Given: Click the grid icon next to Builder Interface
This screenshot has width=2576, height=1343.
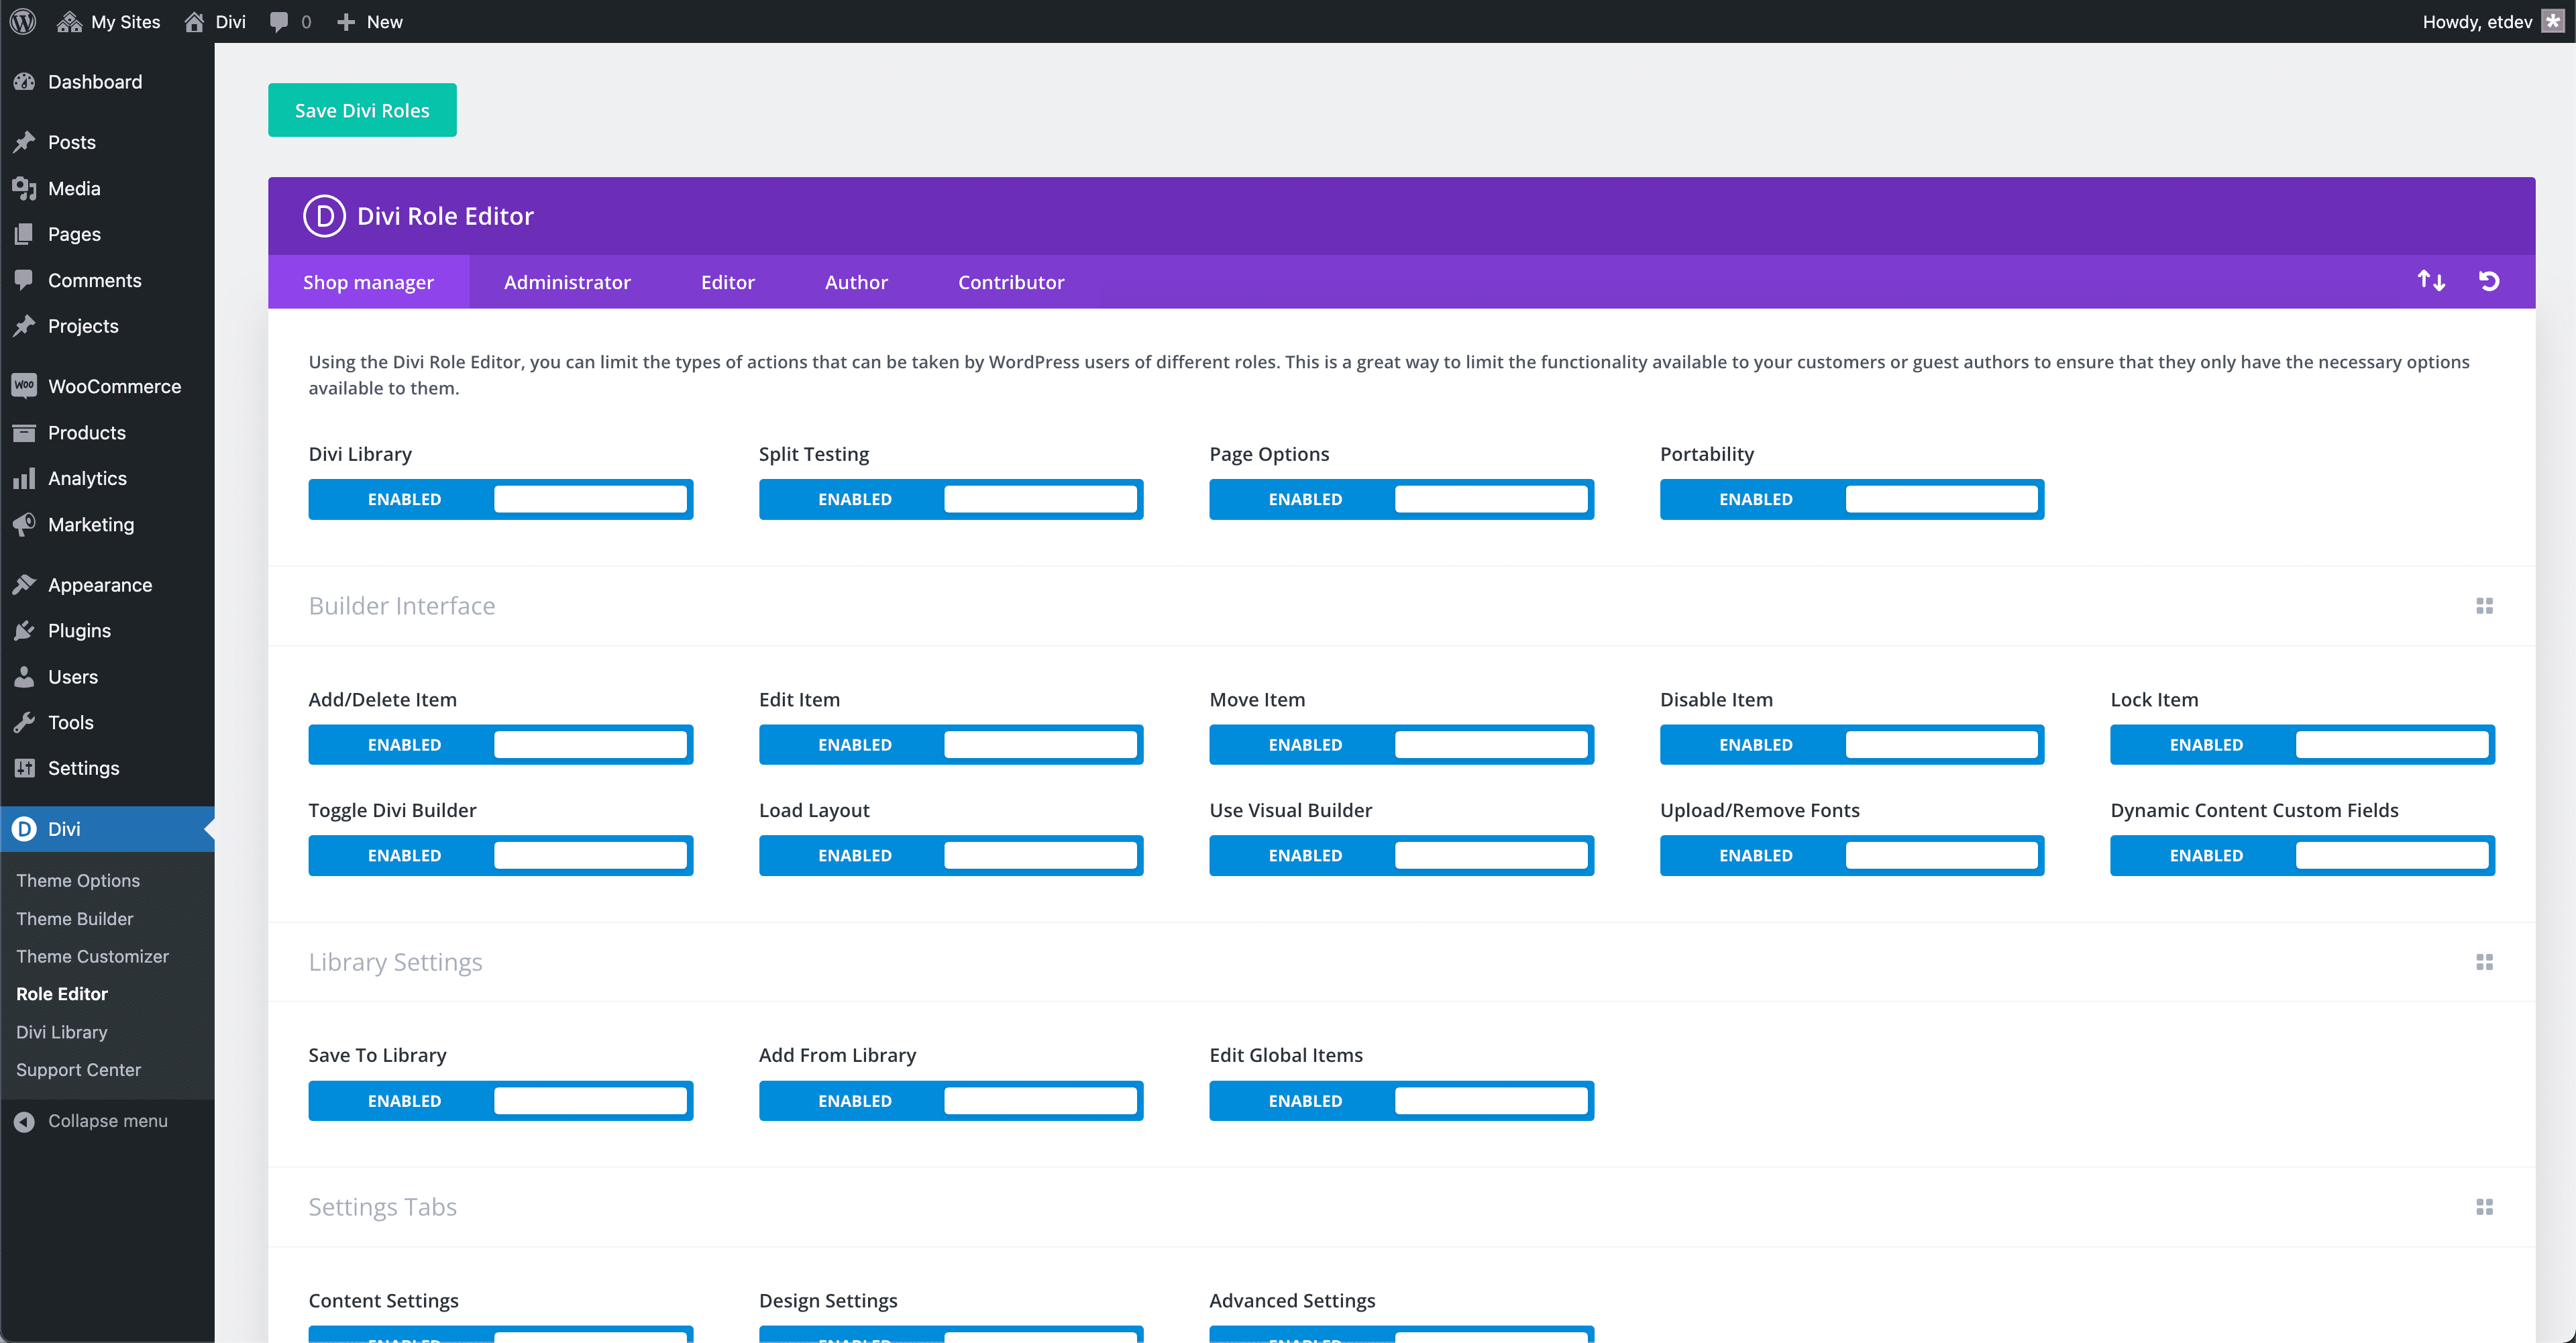Looking at the screenshot, I should click(x=2486, y=605).
